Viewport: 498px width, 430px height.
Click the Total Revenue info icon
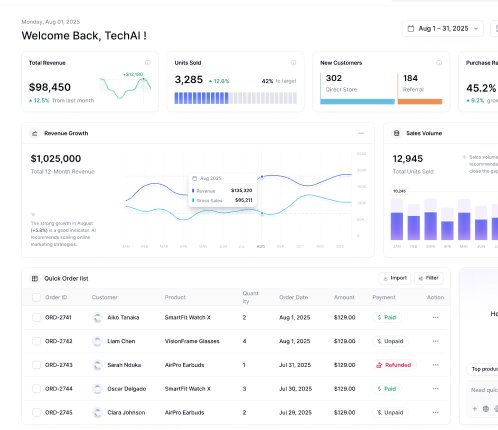tap(147, 63)
